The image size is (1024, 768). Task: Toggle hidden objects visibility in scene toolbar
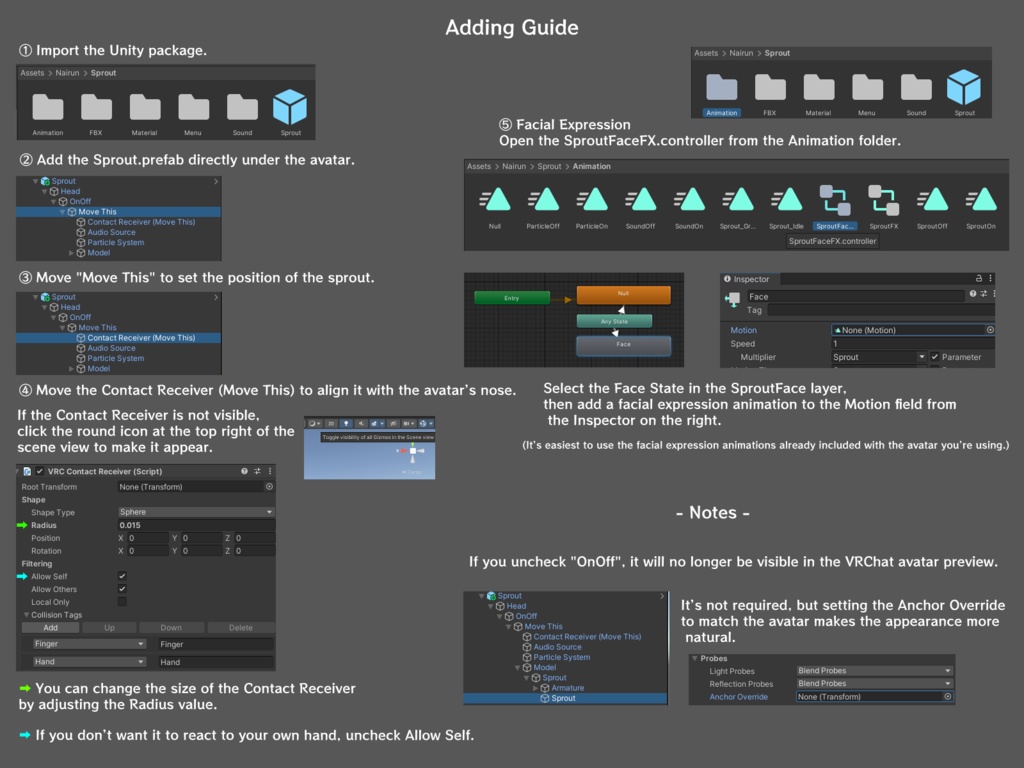tap(393, 424)
